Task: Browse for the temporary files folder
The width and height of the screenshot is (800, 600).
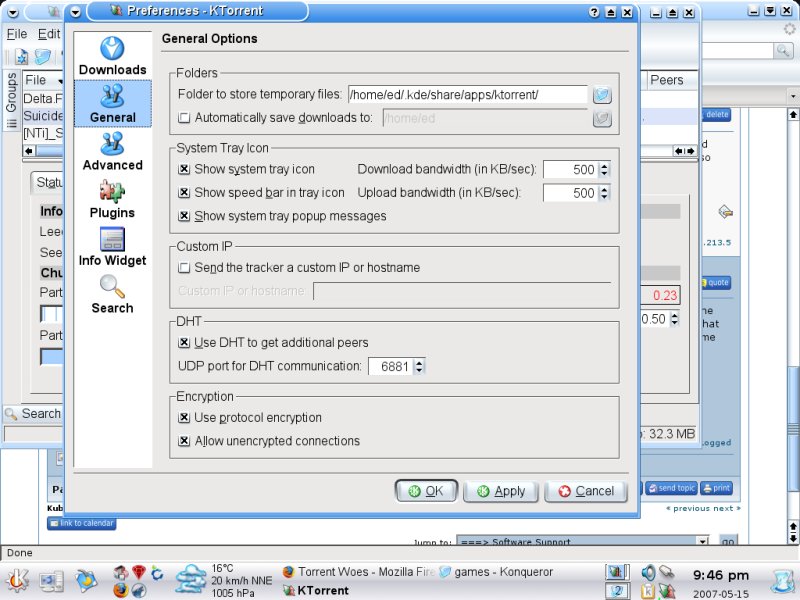Action: click(x=601, y=95)
